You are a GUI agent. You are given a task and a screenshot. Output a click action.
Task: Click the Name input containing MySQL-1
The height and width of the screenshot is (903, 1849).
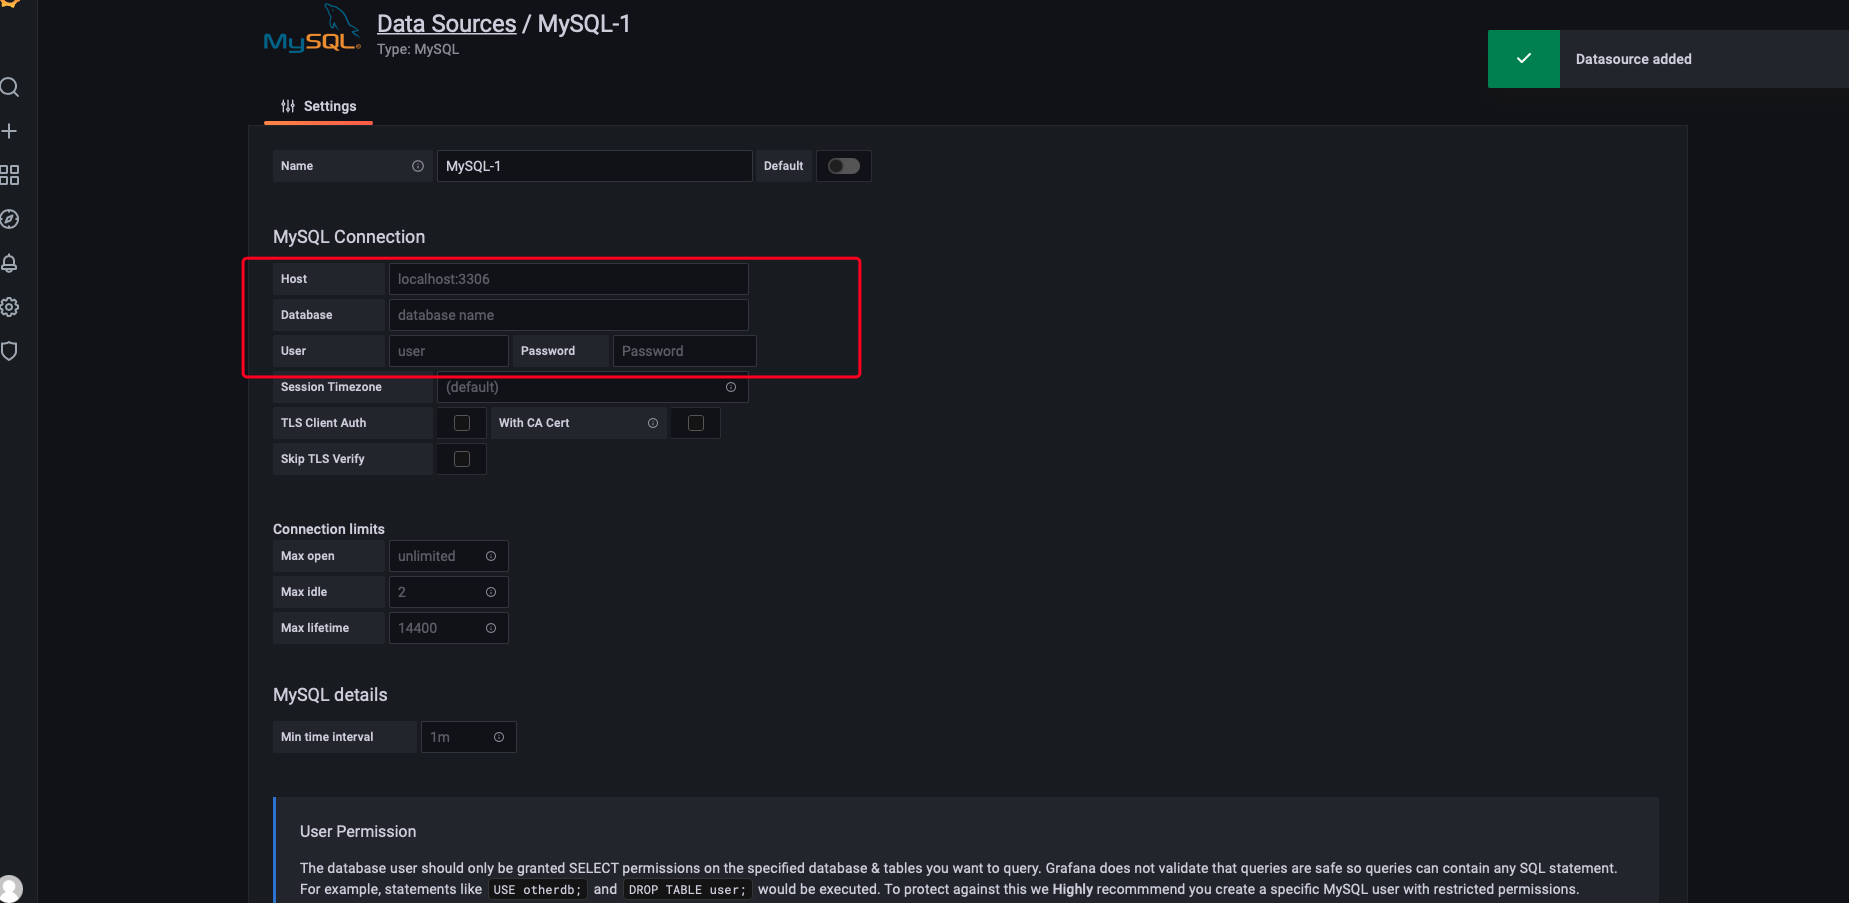click(x=594, y=166)
